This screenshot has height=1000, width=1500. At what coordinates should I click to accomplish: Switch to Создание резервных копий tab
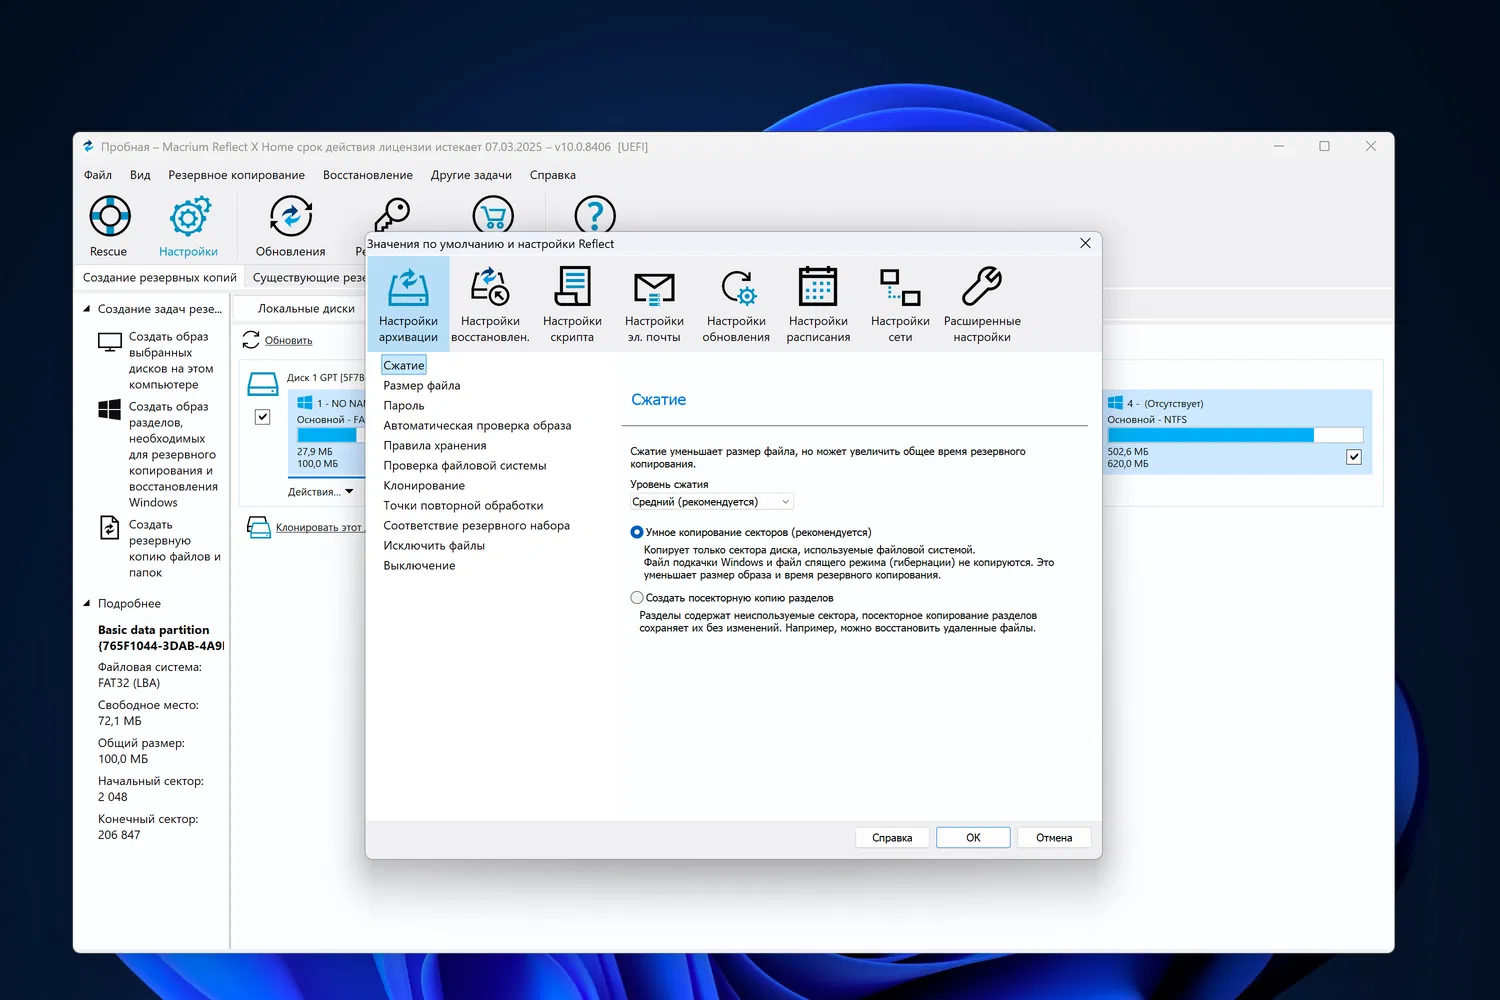[x=160, y=278]
